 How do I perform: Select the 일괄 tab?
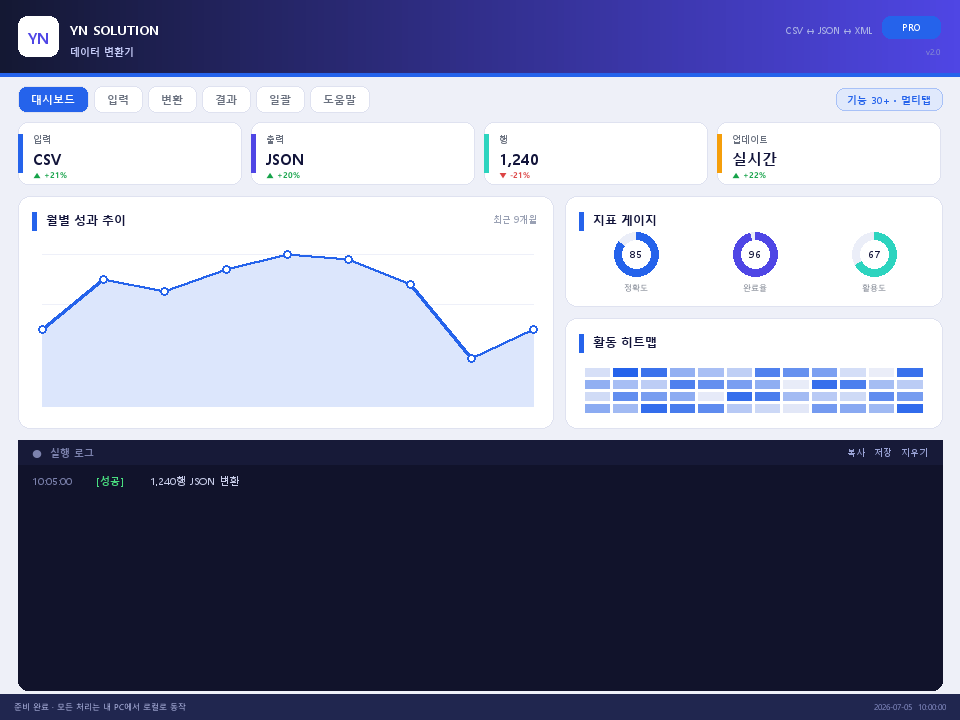[x=280, y=99]
